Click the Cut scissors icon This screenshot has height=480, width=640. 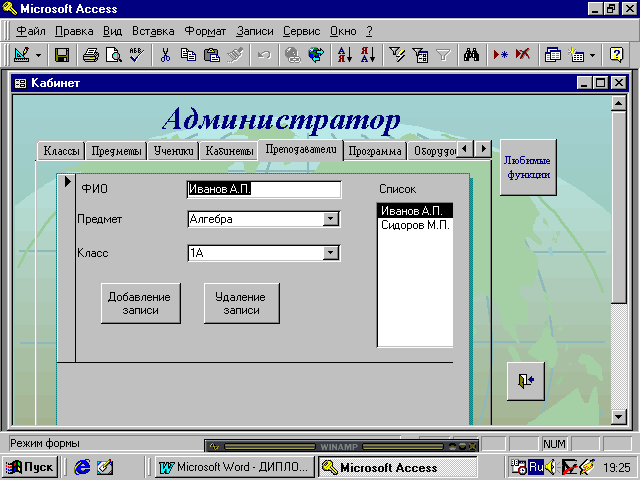pyautogui.click(x=166, y=55)
